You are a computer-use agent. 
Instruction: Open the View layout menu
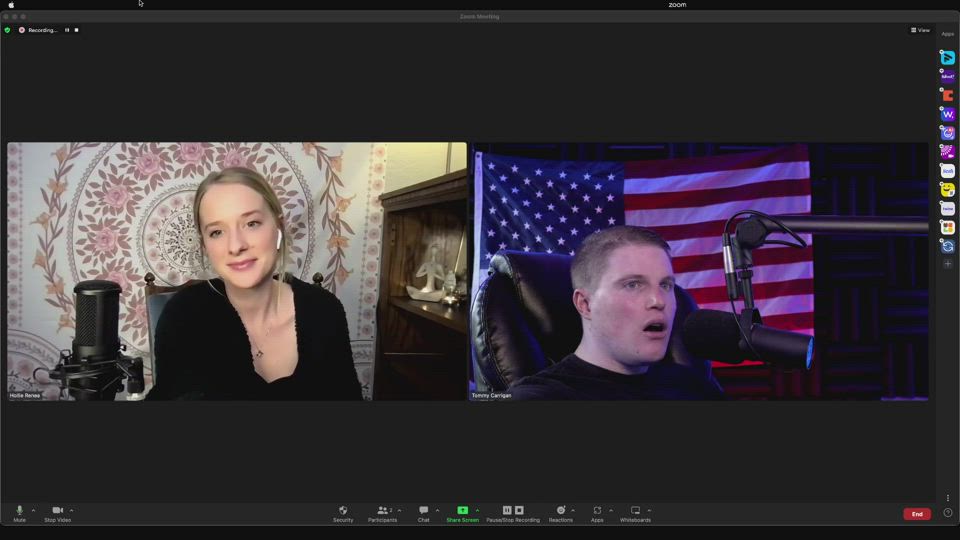point(920,30)
